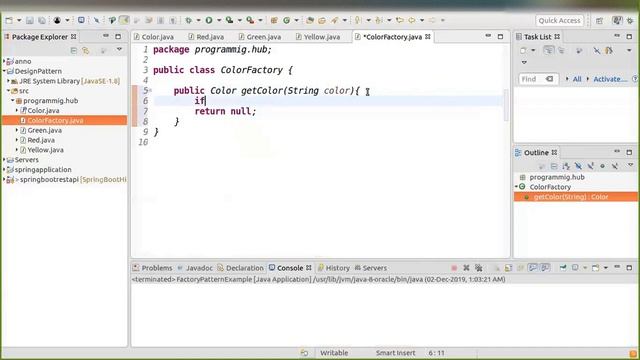The image size is (640, 360).
Task: Collapse the DesignPattern project node
Action: pos(4,71)
